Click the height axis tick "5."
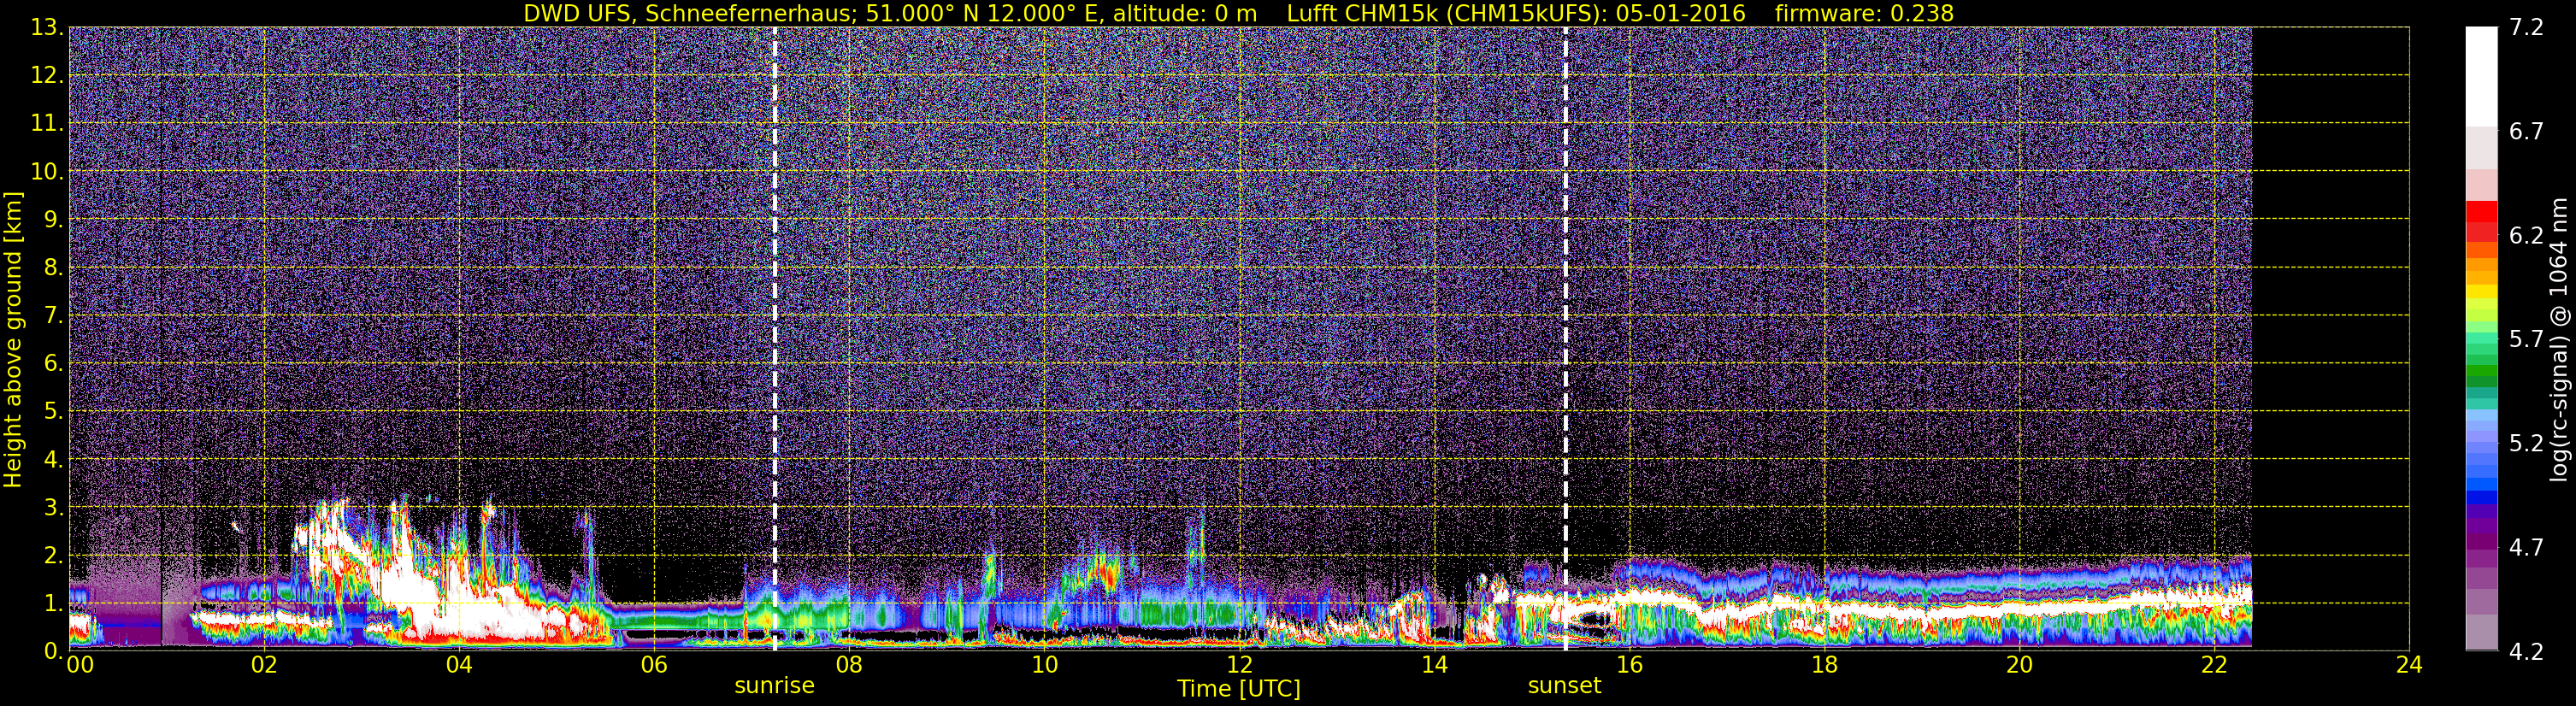 (x=53, y=412)
